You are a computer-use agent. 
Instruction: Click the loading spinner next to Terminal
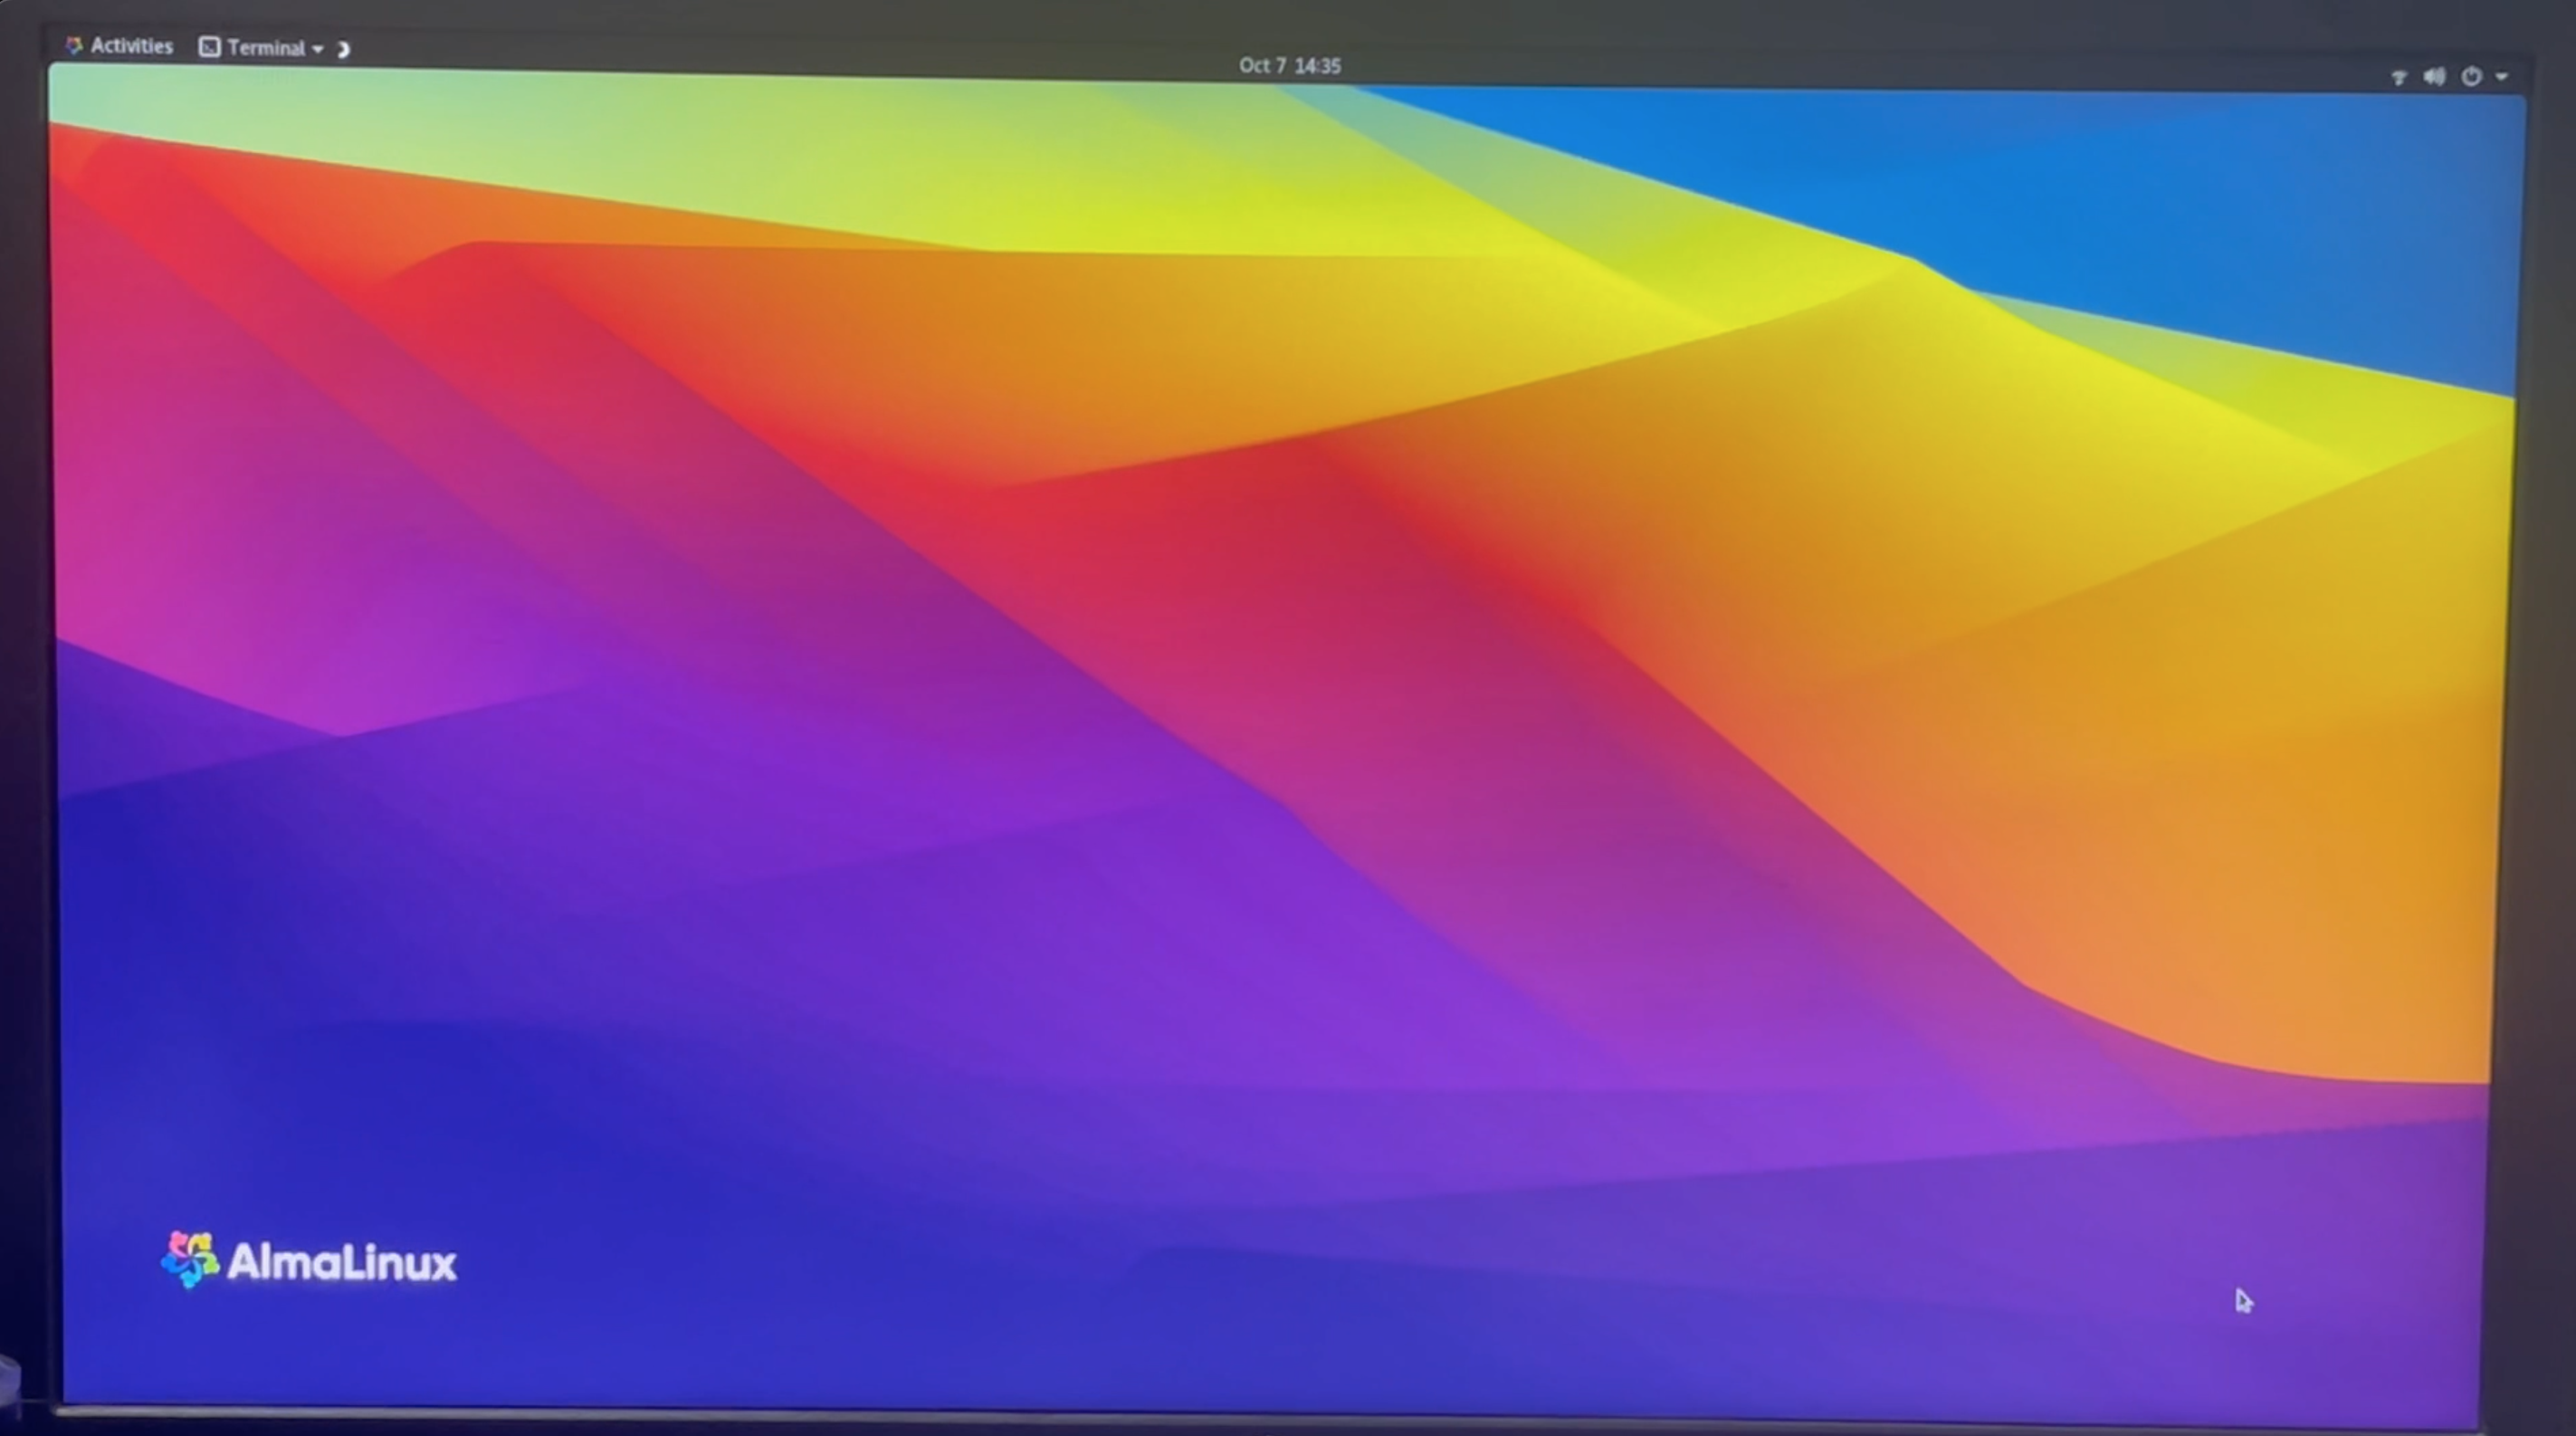click(343, 49)
